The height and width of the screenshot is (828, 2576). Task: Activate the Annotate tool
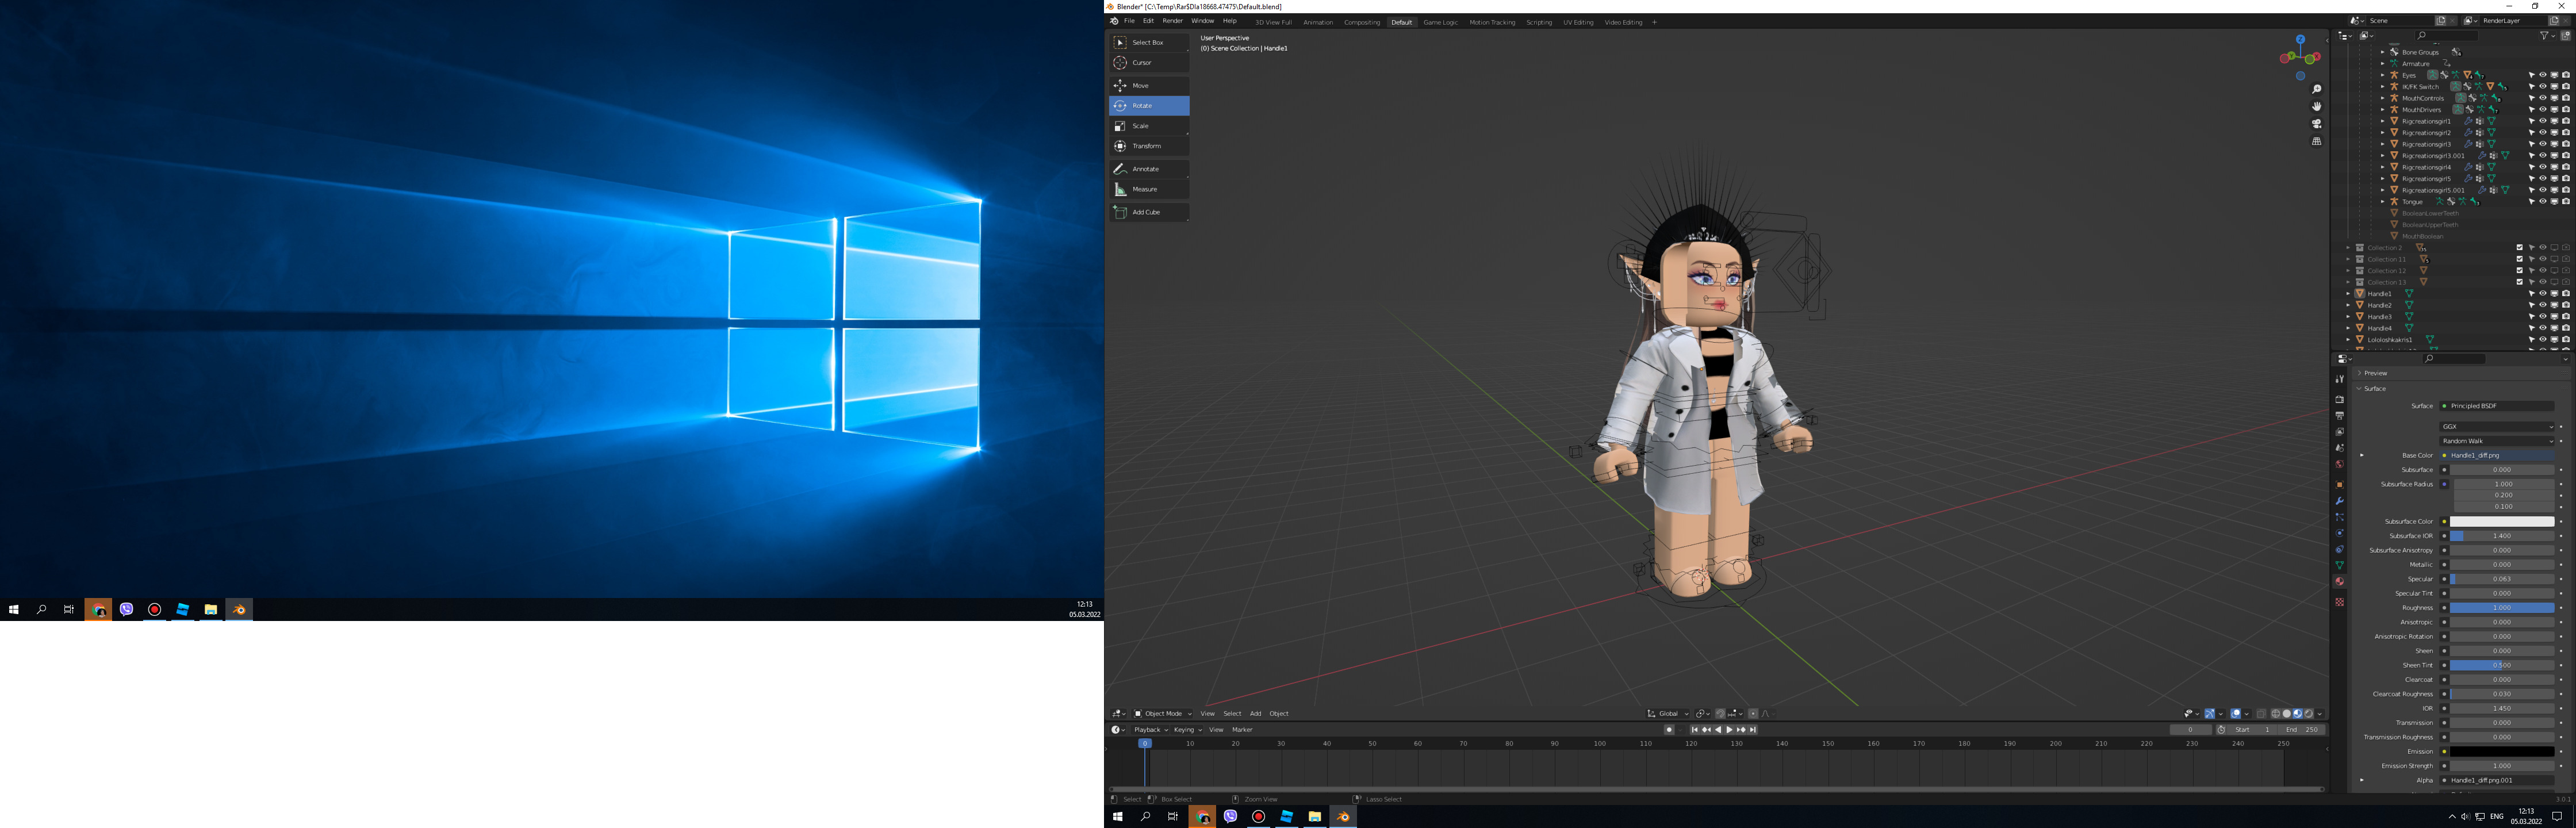[1148, 168]
